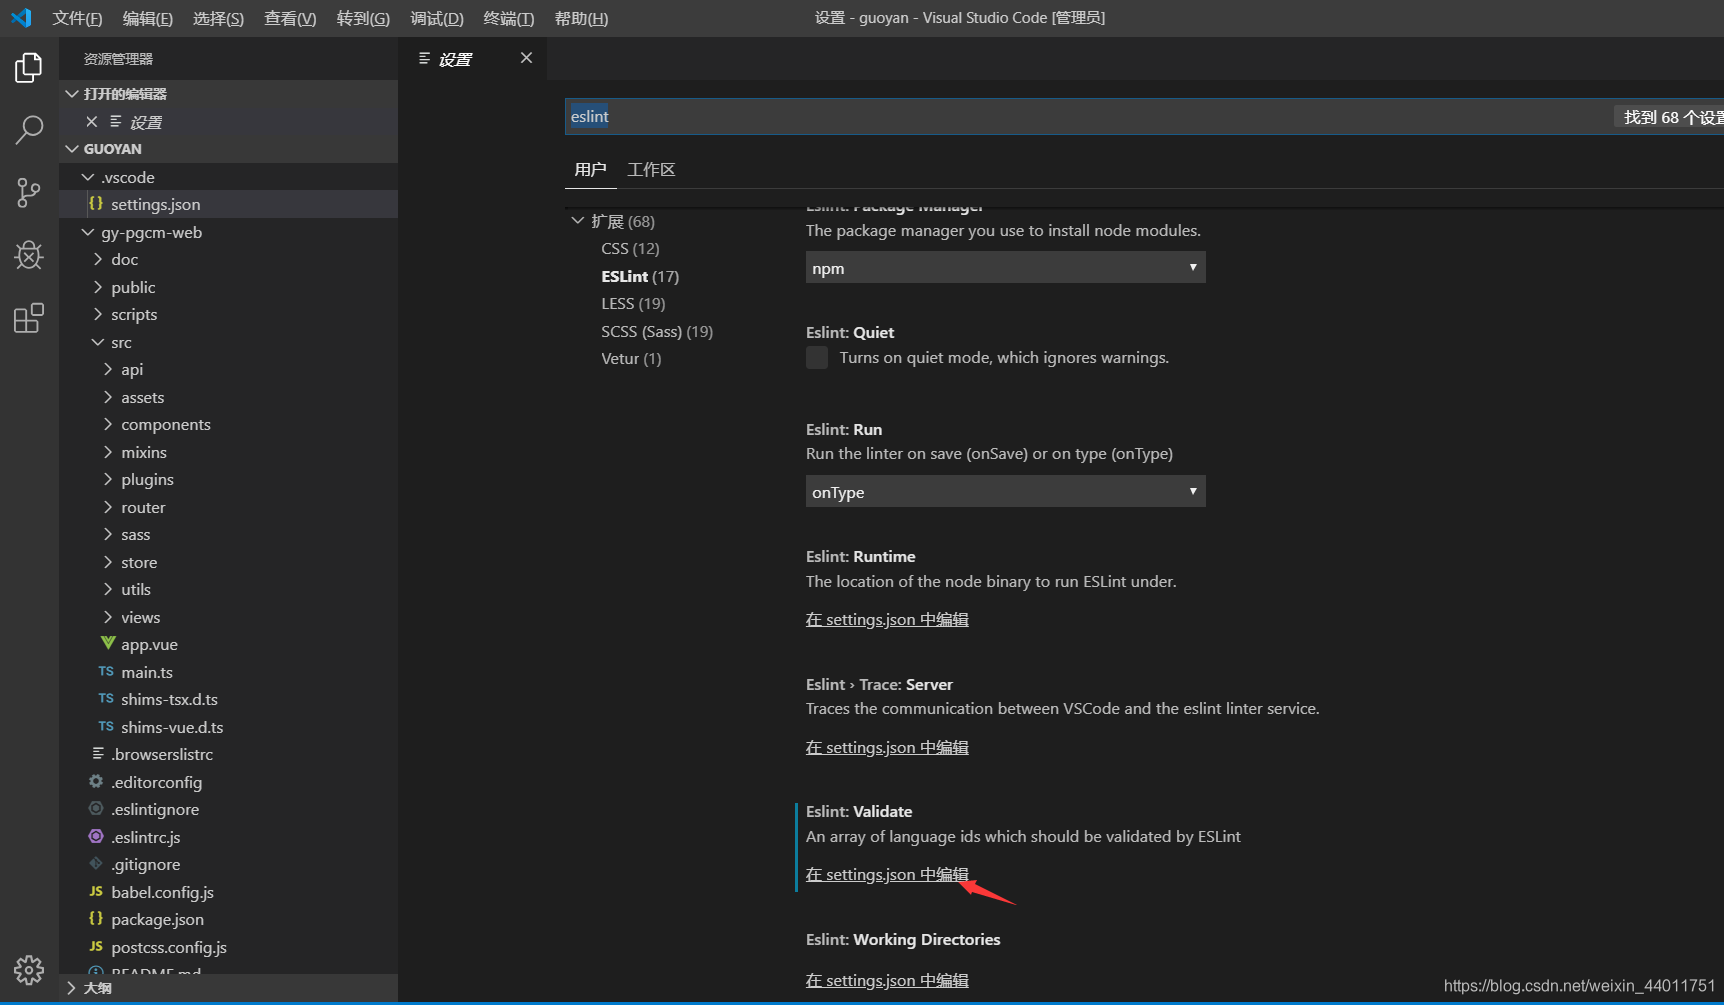Open the 查看(V) menu
Viewport: 1724px width, 1005px height.
coord(290,18)
